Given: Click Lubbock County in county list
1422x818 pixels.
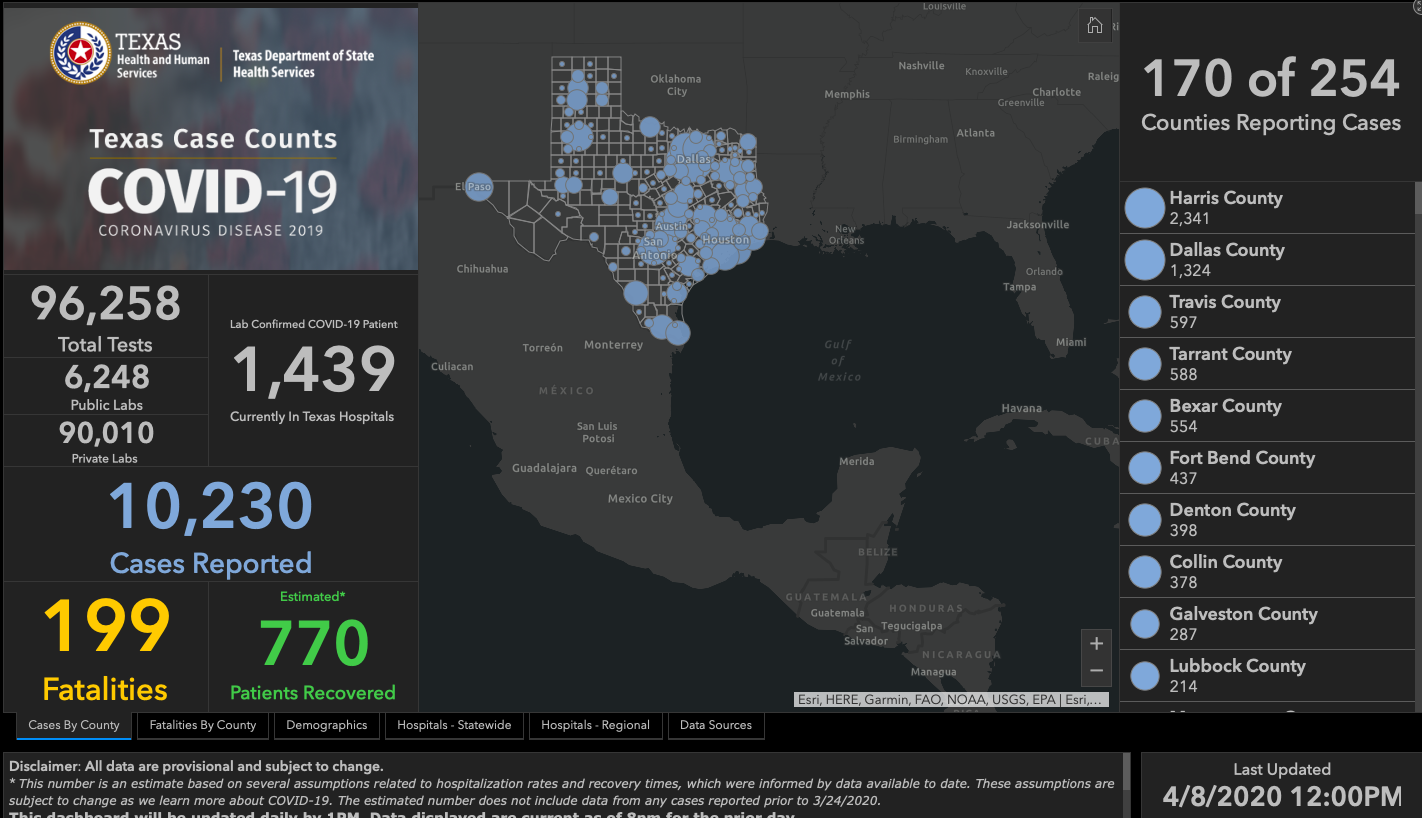Looking at the screenshot, I should coord(1237,675).
